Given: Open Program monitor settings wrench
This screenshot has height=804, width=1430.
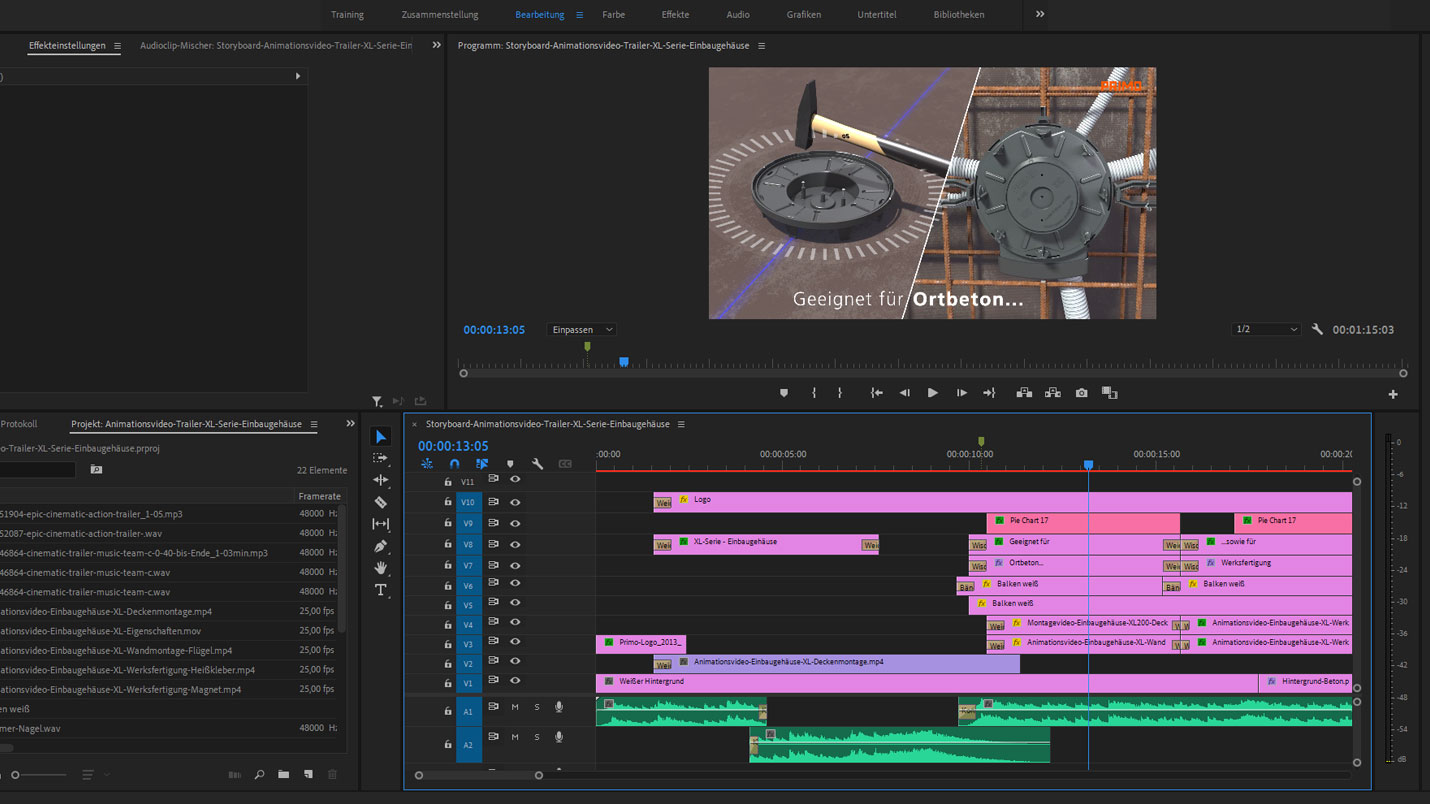Looking at the screenshot, I should coord(1318,329).
